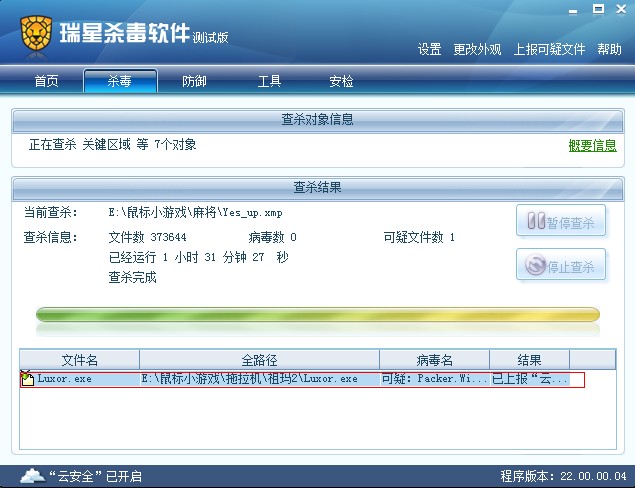Switch to the 工具 tab
Viewport: 635px width, 488px height.
pyautogui.click(x=269, y=81)
